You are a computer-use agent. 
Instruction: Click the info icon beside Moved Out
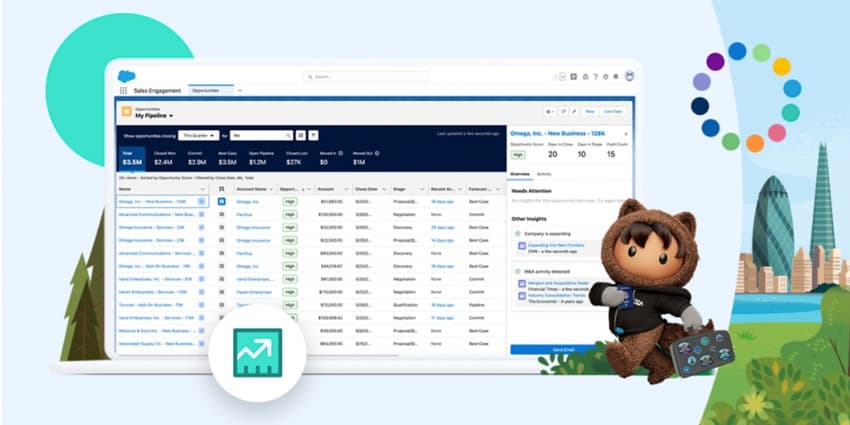[377, 153]
